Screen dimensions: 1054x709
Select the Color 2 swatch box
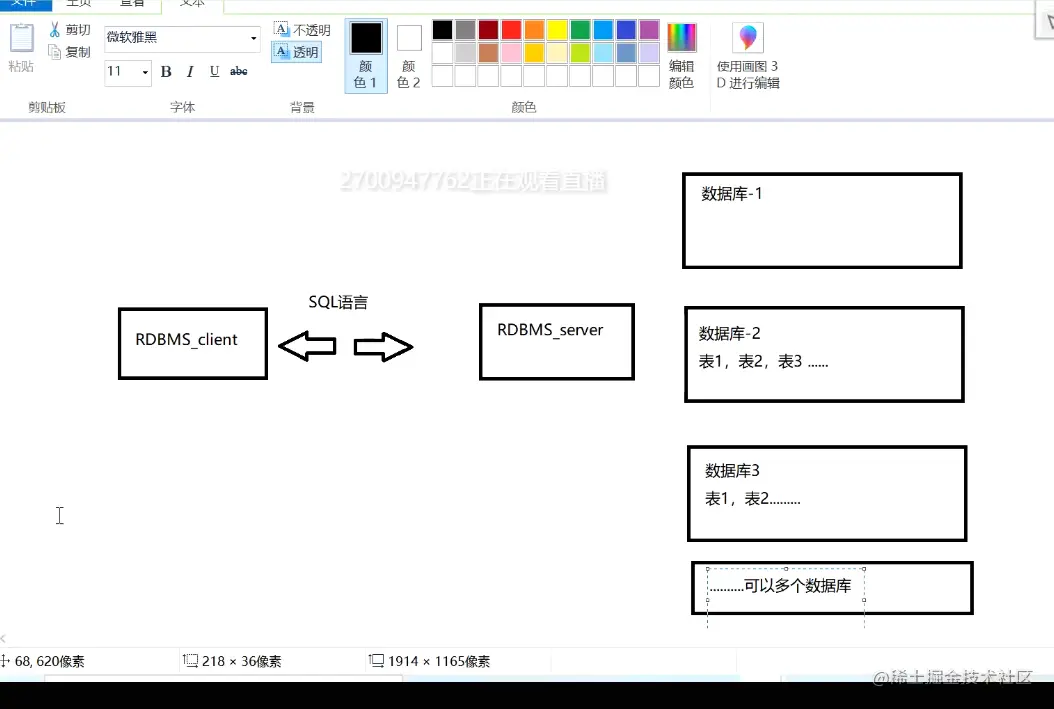(x=408, y=35)
